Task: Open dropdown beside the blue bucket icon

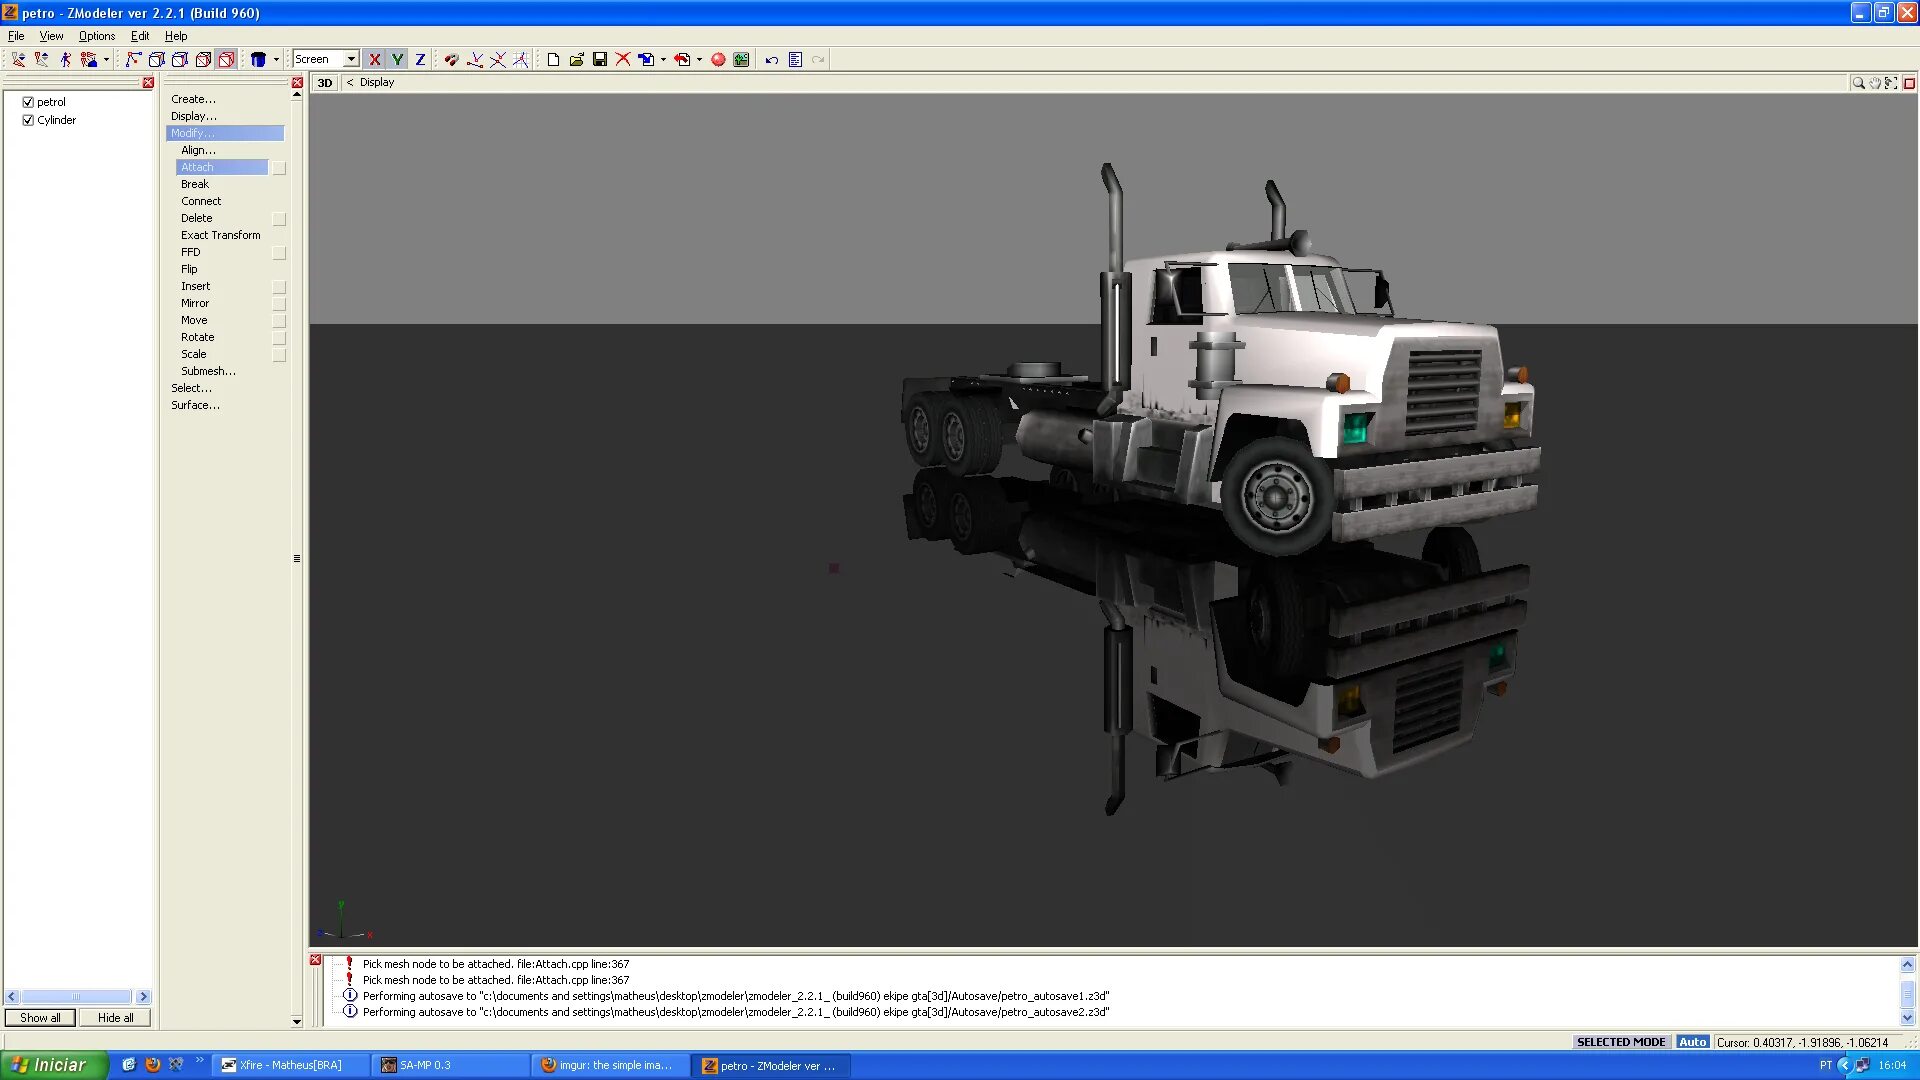Action: tap(276, 60)
